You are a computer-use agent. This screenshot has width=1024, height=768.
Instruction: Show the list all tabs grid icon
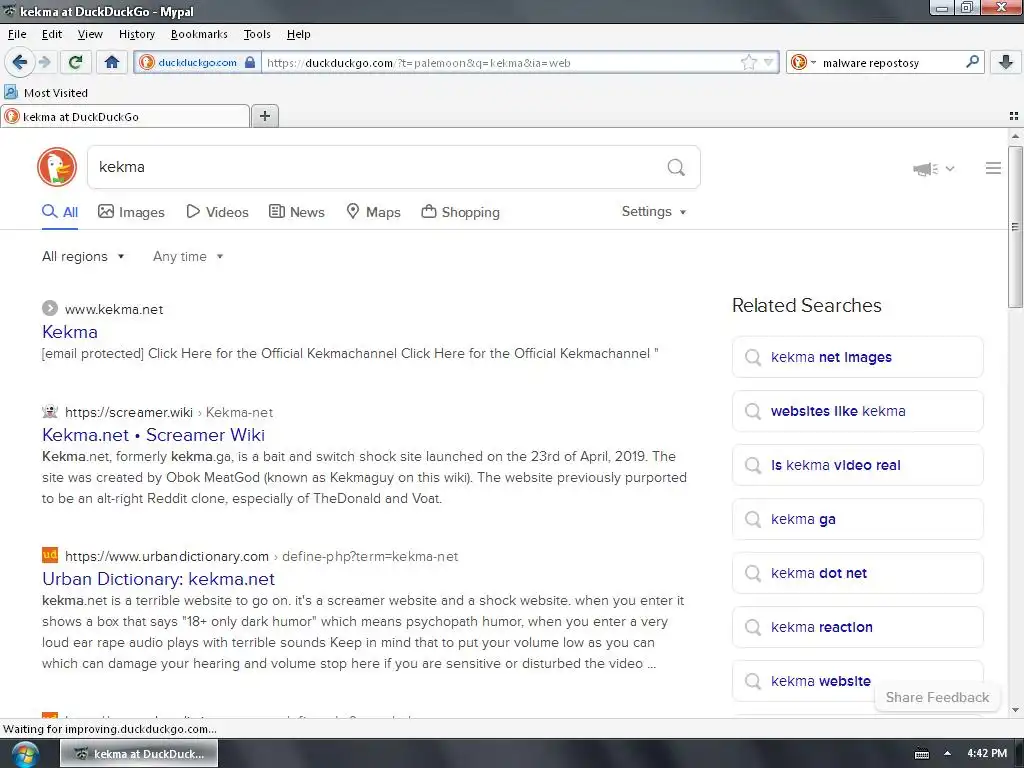[1014, 116]
